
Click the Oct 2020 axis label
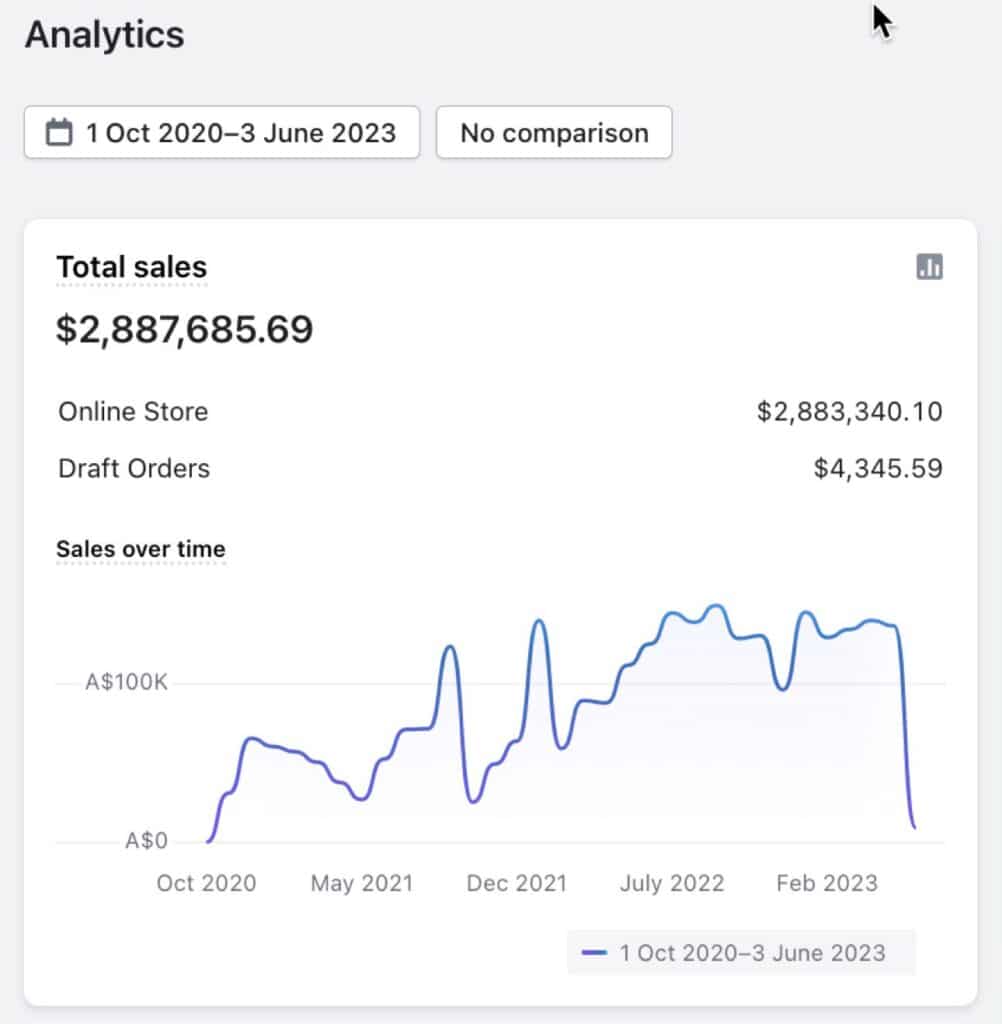point(206,883)
